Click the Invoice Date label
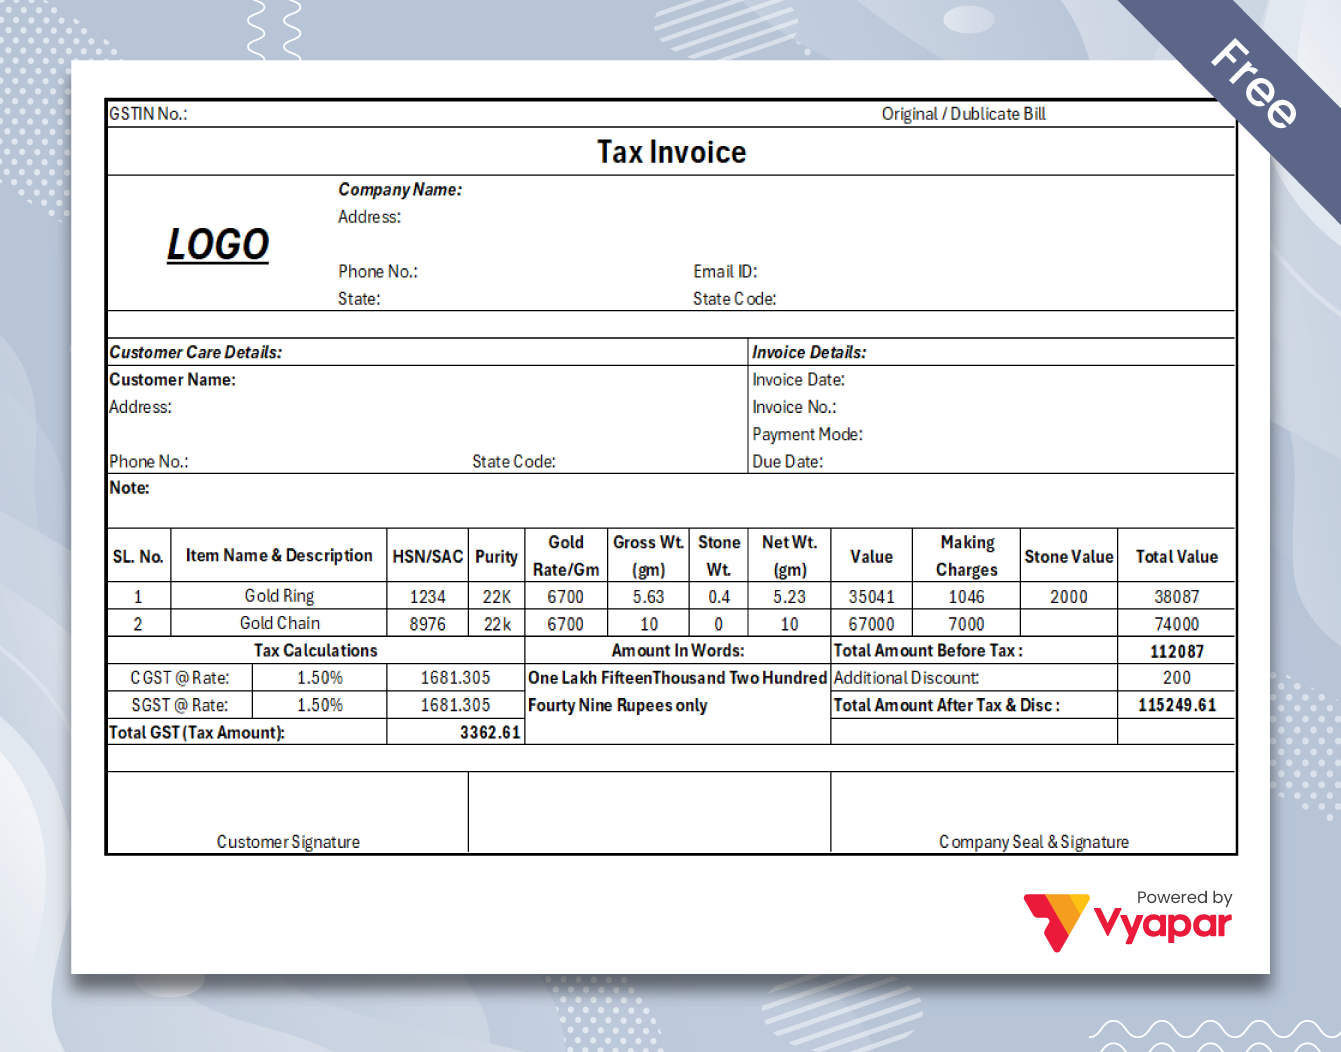This screenshot has height=1052, width=1341. (x=798, y=380)
